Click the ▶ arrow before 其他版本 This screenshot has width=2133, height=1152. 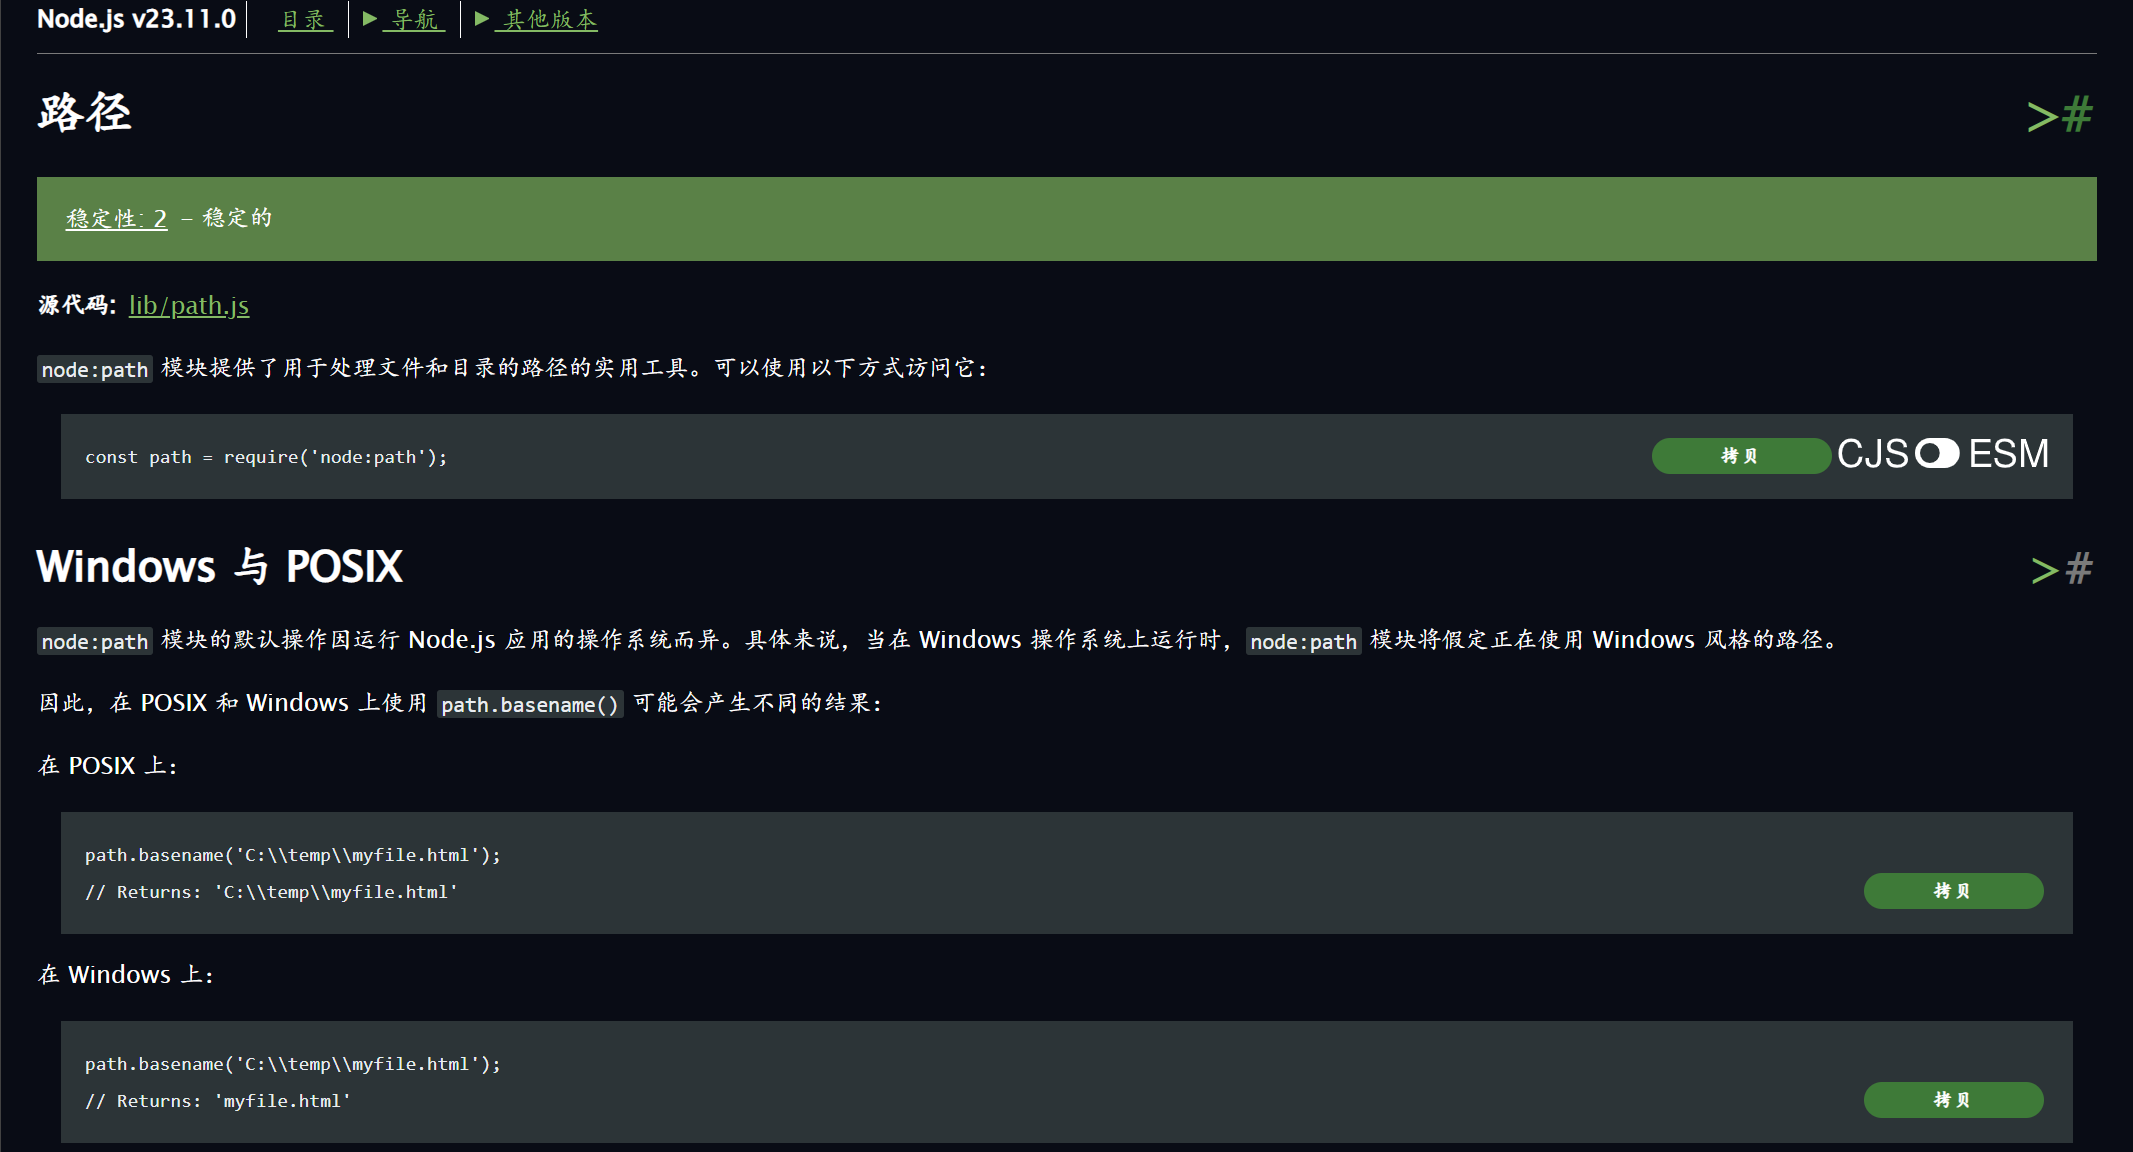[x=483, y=19]
